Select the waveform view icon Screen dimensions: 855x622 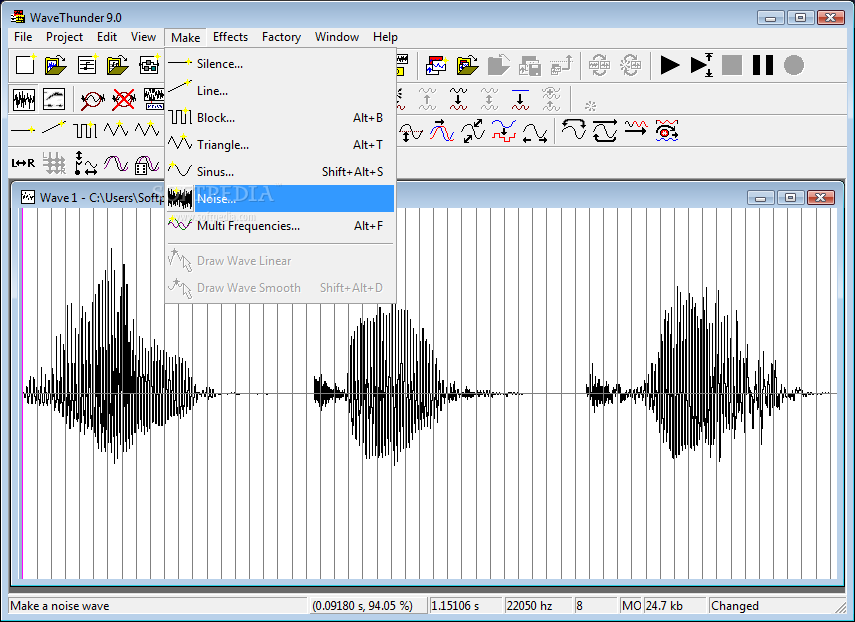point(24,99)
